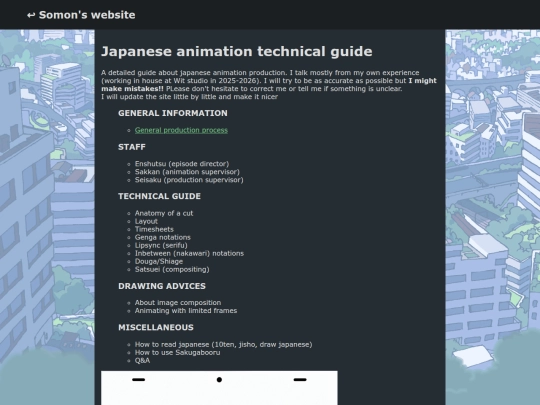Screen dimensions: 540x405
Task: Click 'How to use Sakugabooru' entry
Action: [x=177, y=353]
